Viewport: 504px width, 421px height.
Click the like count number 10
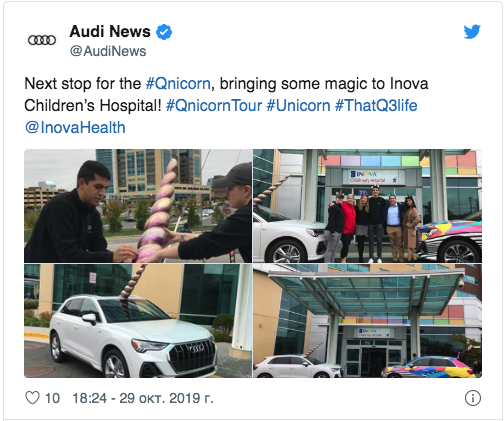52,398
